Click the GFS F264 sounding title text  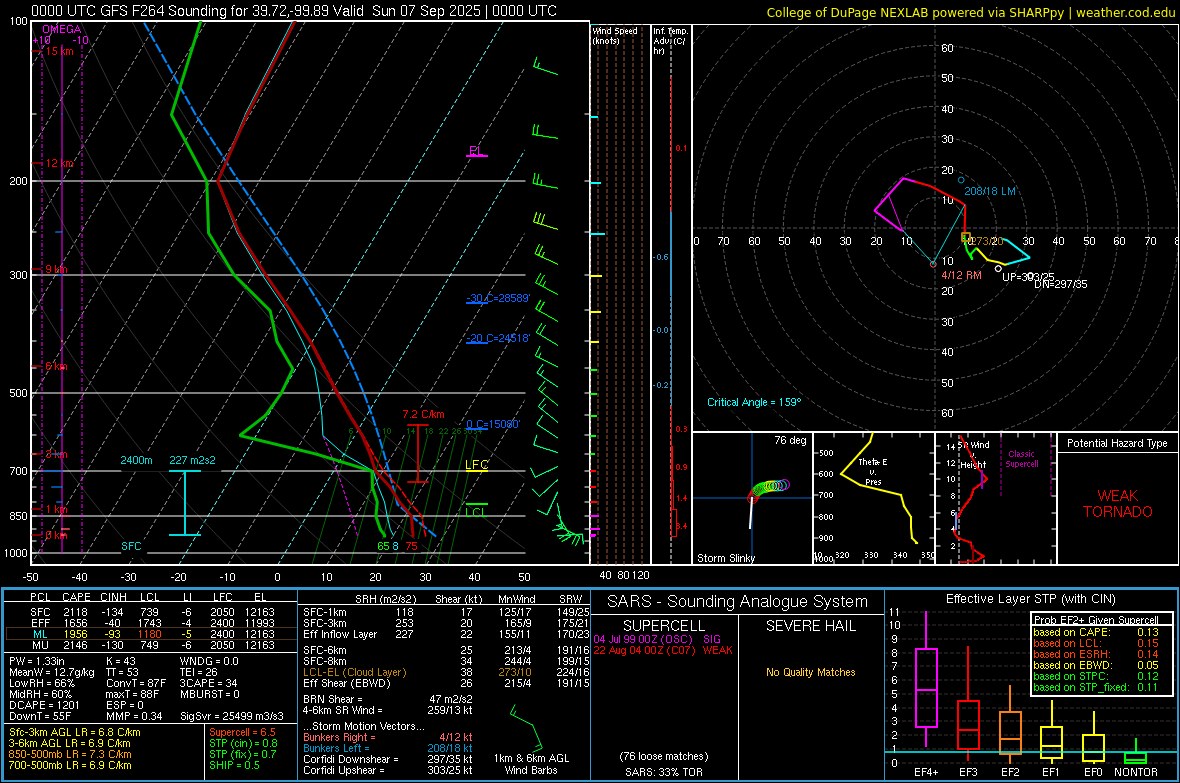click(294, 11)
